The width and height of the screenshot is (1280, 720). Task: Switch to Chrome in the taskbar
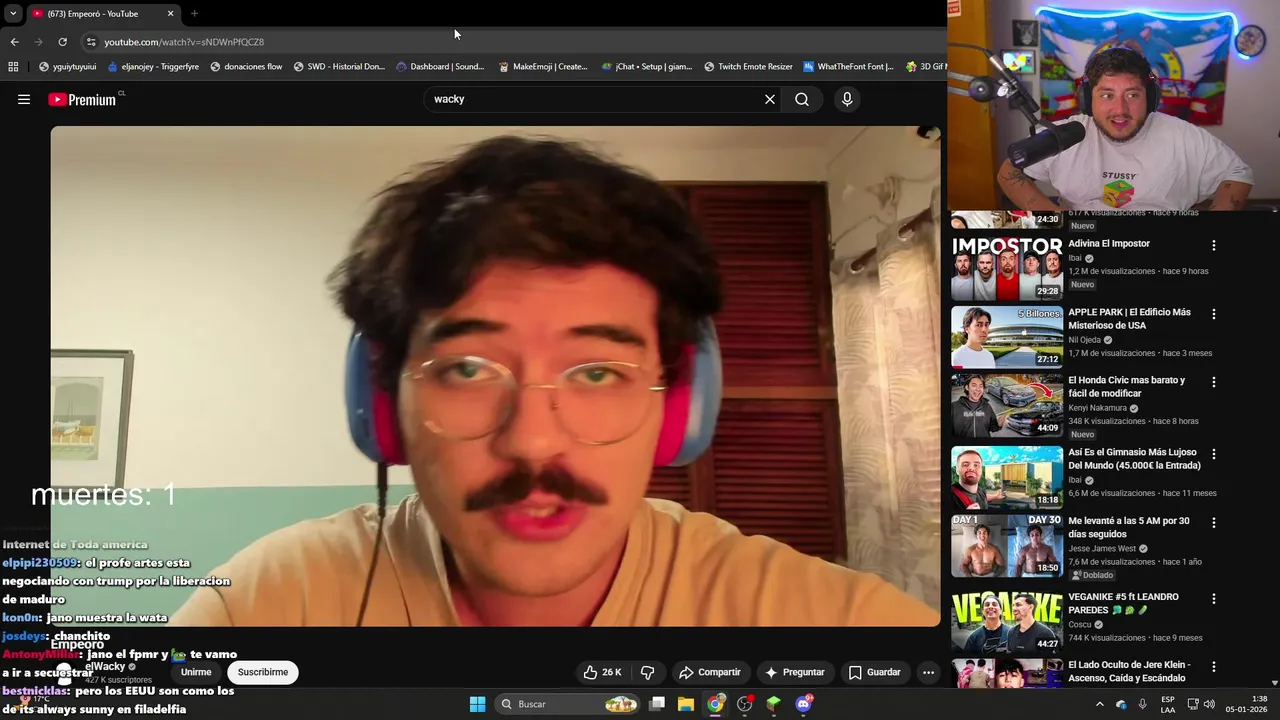point(715,704)
